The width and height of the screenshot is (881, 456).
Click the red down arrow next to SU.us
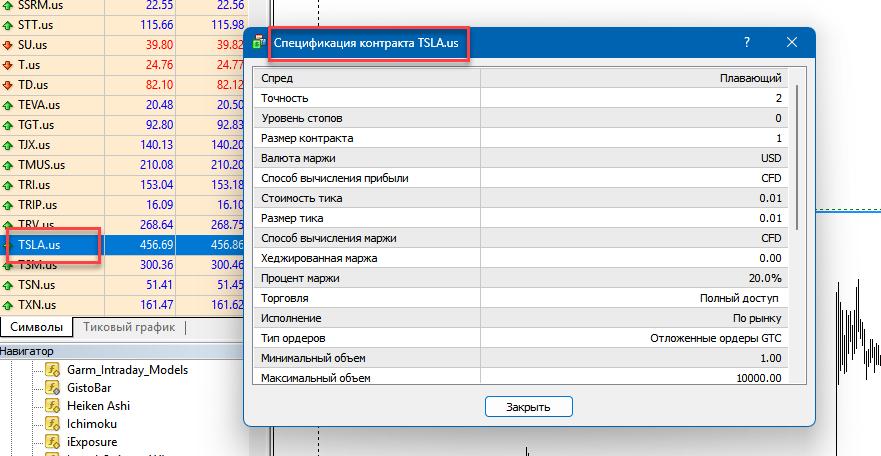(x=9, y=45)
